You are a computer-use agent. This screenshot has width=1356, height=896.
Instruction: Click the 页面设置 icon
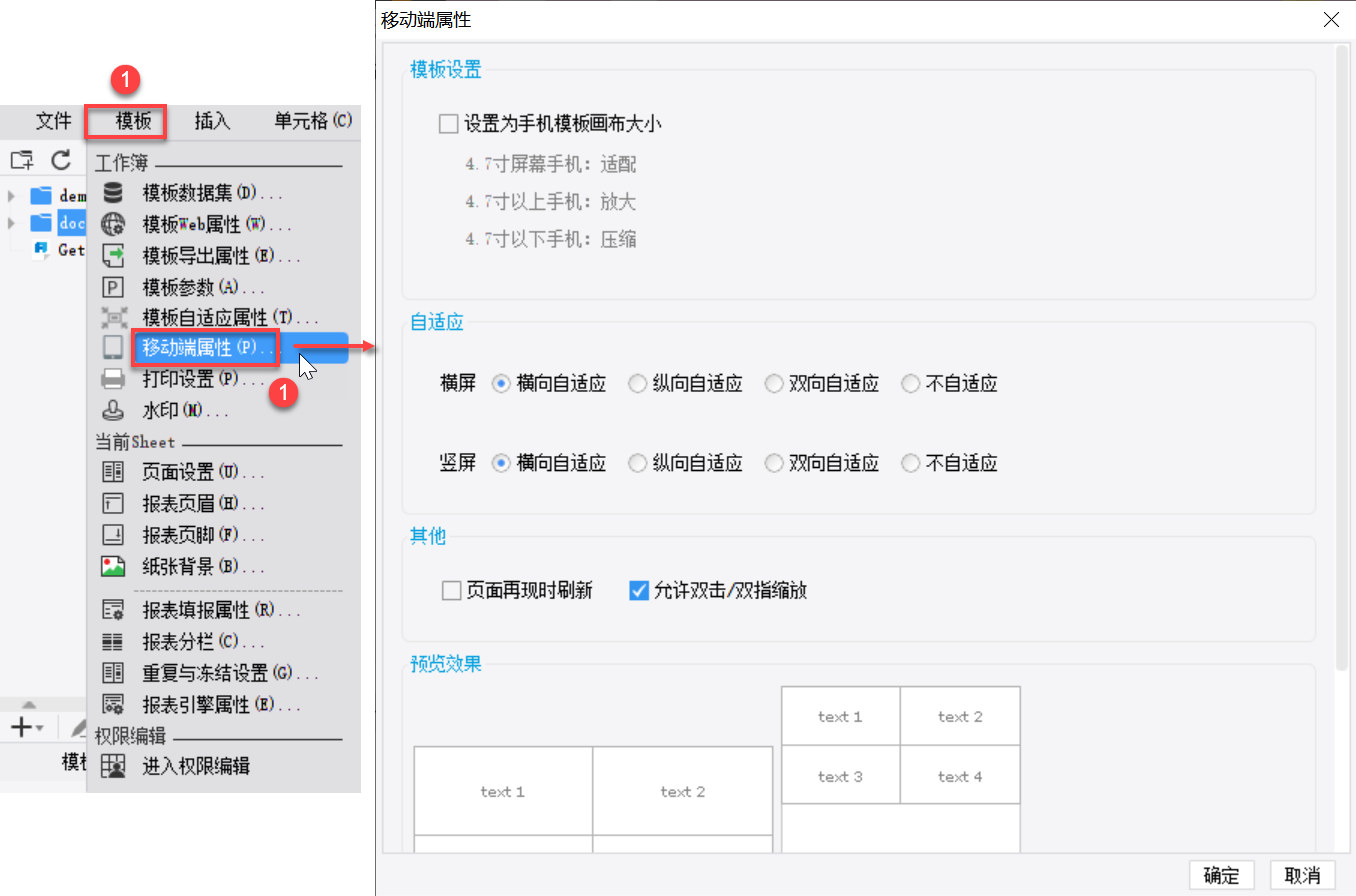113,471
